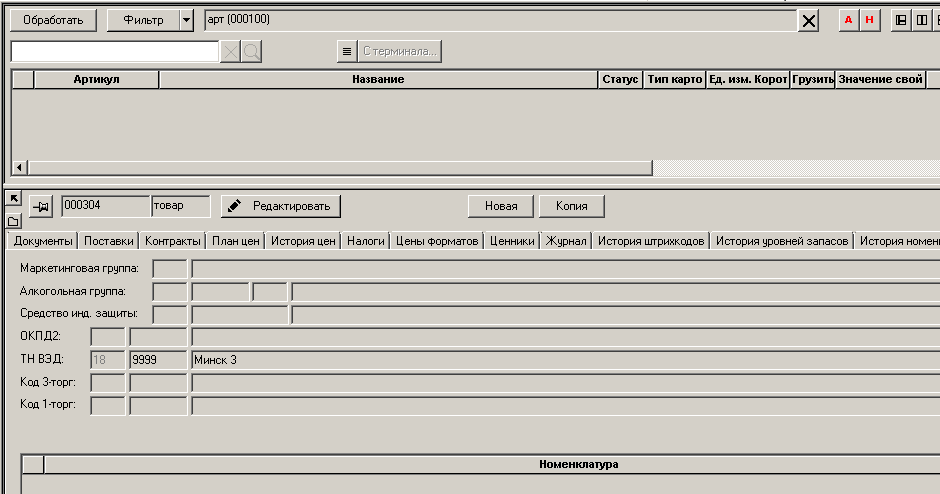
Task: Click the red 'A' toolbar button
Action: [x=849, y=20]
